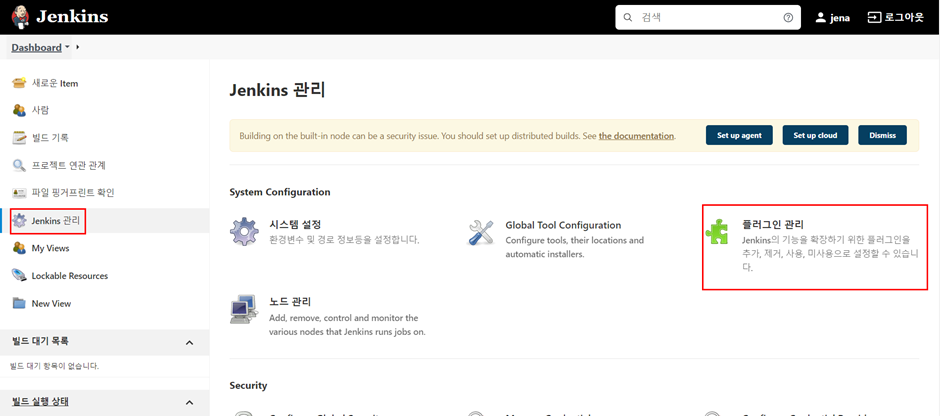Expand the breadcrumb right arrow after Dashboard
Viewport: 940px width, 416px height.
(x=78, y=47)
